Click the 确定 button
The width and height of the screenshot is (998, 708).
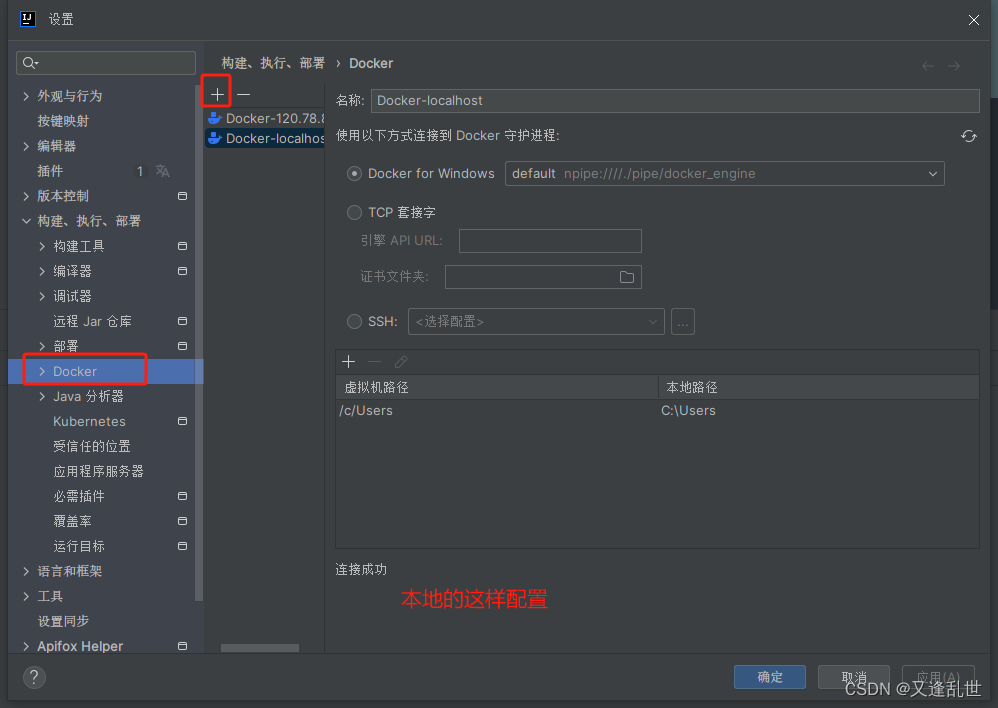click(x=770, y=677)
